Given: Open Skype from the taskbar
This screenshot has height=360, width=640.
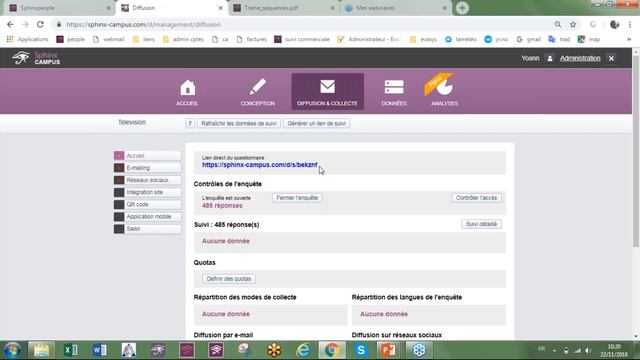Looking at the screenshot, I should click(360, 350).
